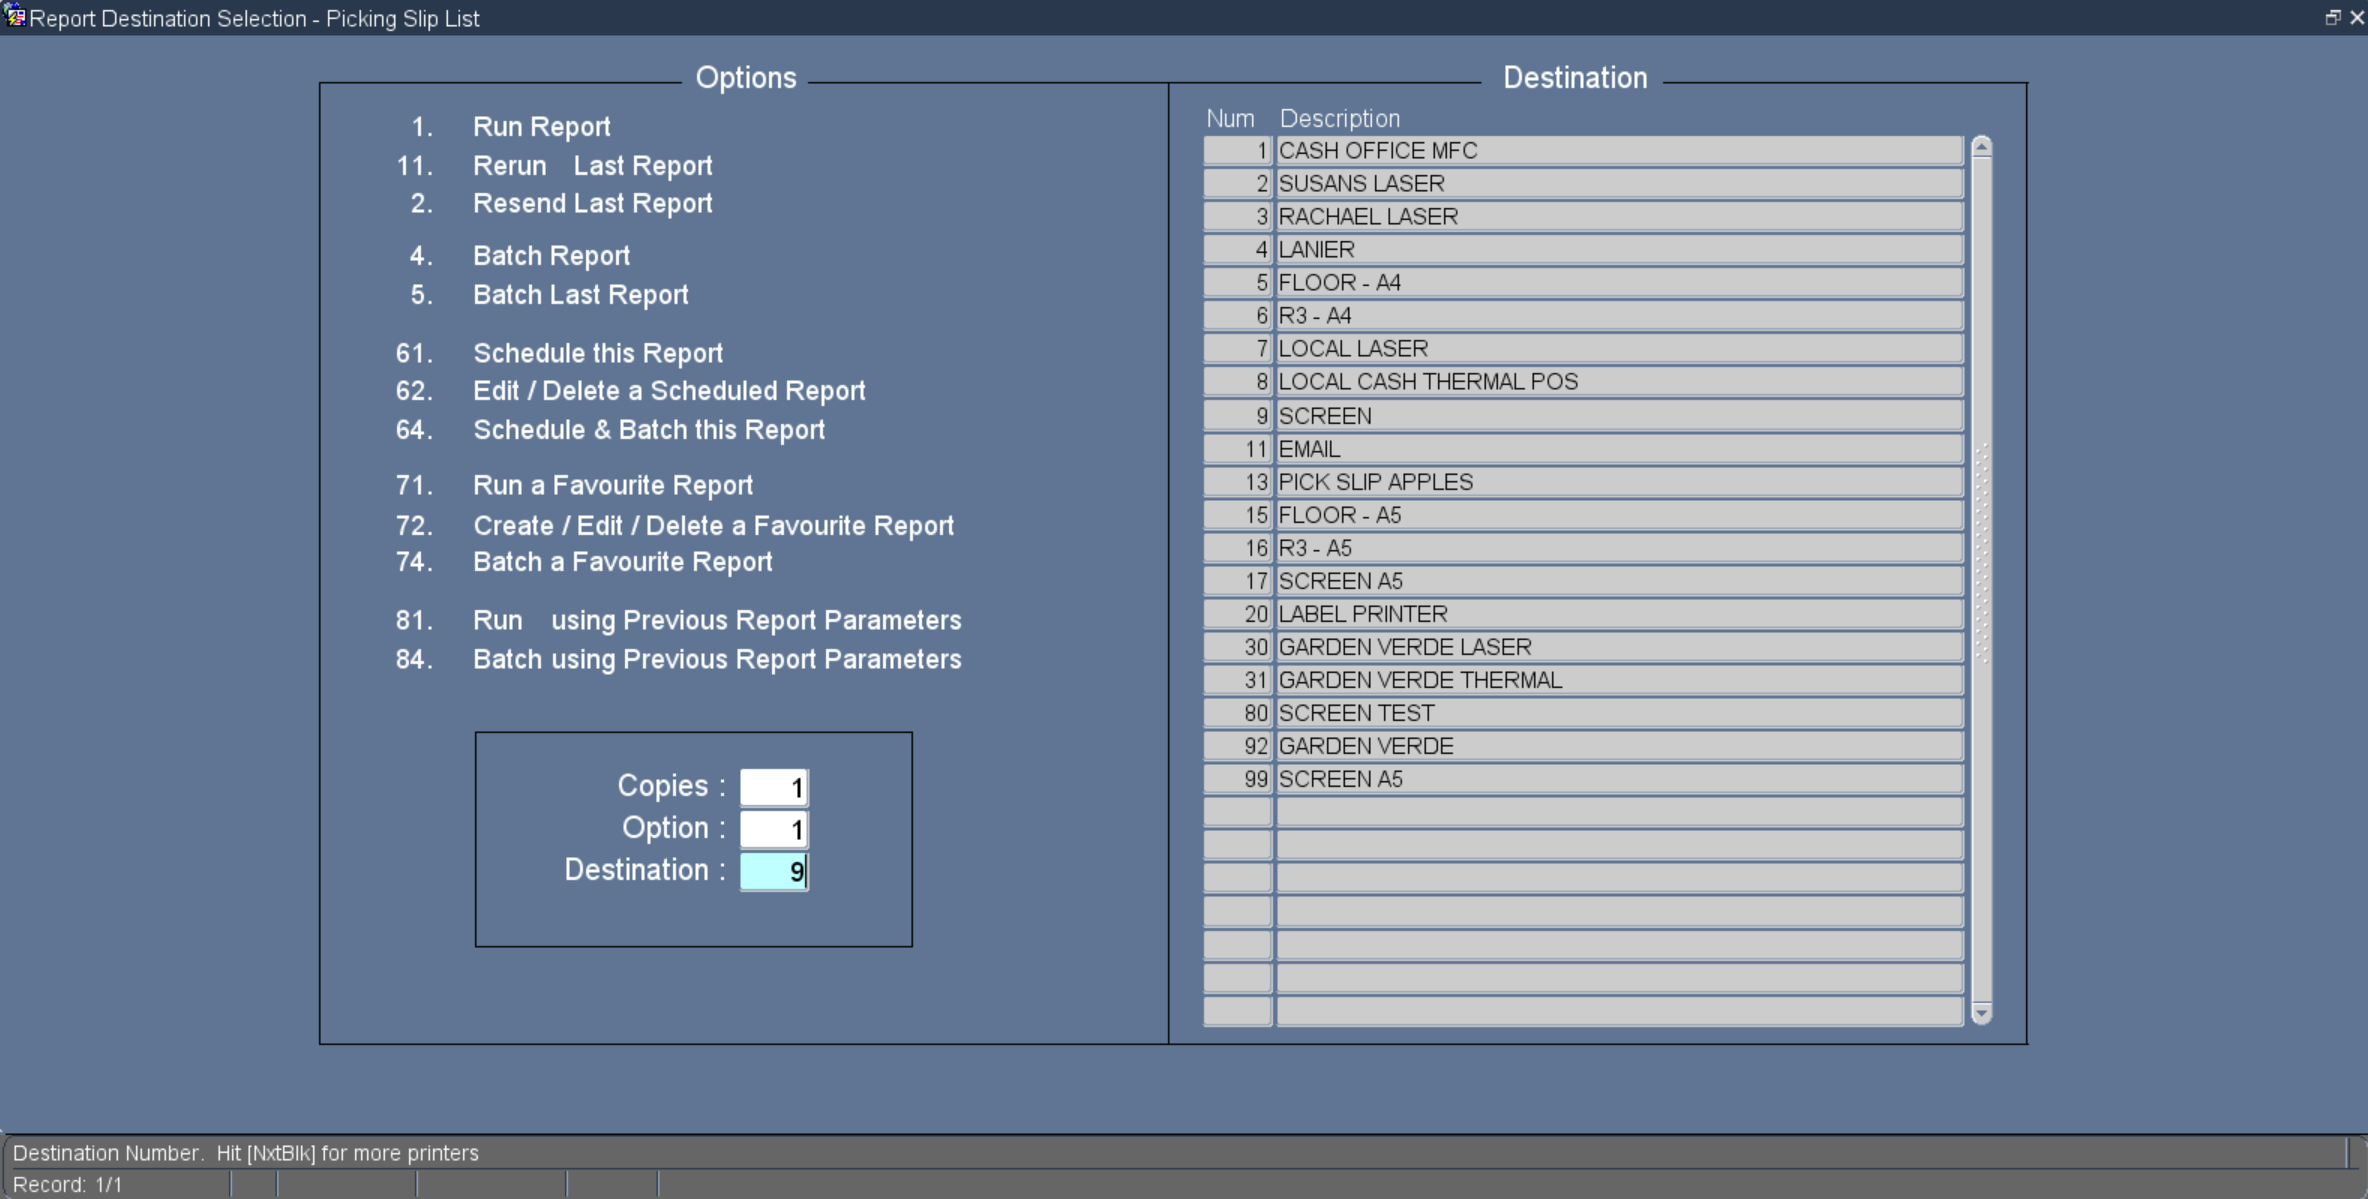Choose the GARDEN VERDE destination numbered 92
Image resolution: width=2368 pixels, height=1199 pixels.
pyautogui.click(x=1619, y=746)
